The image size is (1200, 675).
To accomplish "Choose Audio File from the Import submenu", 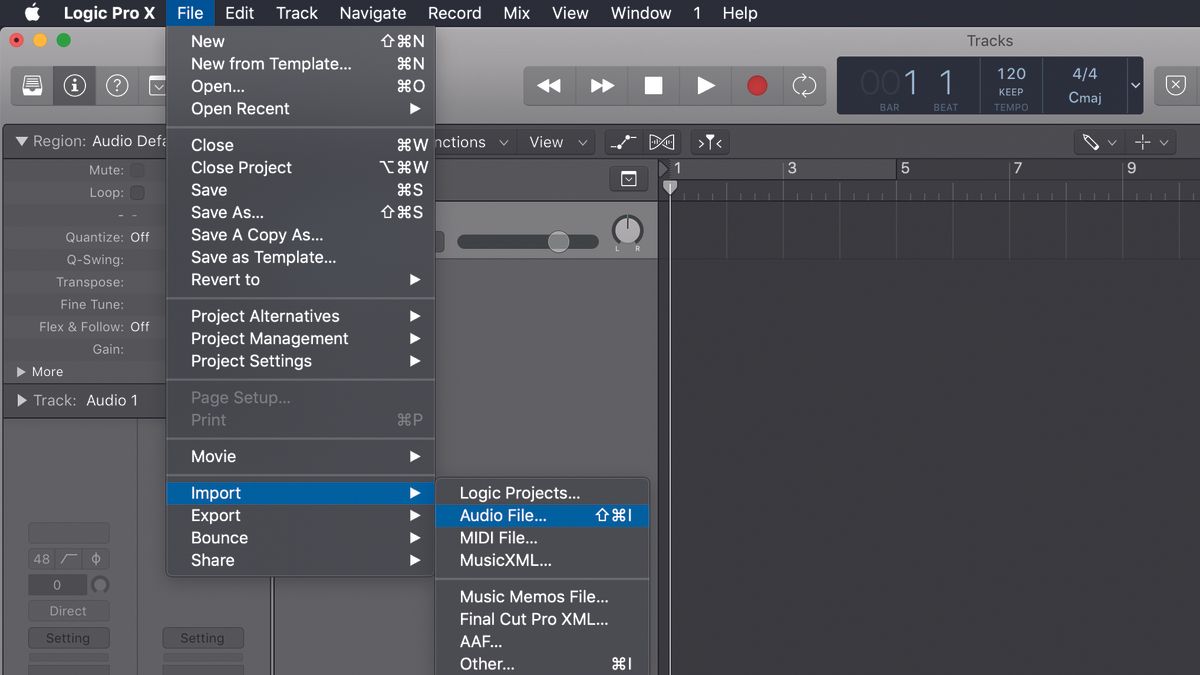I will [x=541, y=516].
